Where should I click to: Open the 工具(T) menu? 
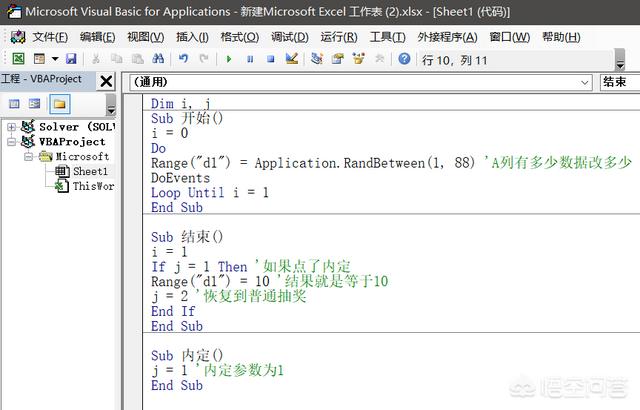(x=387, y=37)
